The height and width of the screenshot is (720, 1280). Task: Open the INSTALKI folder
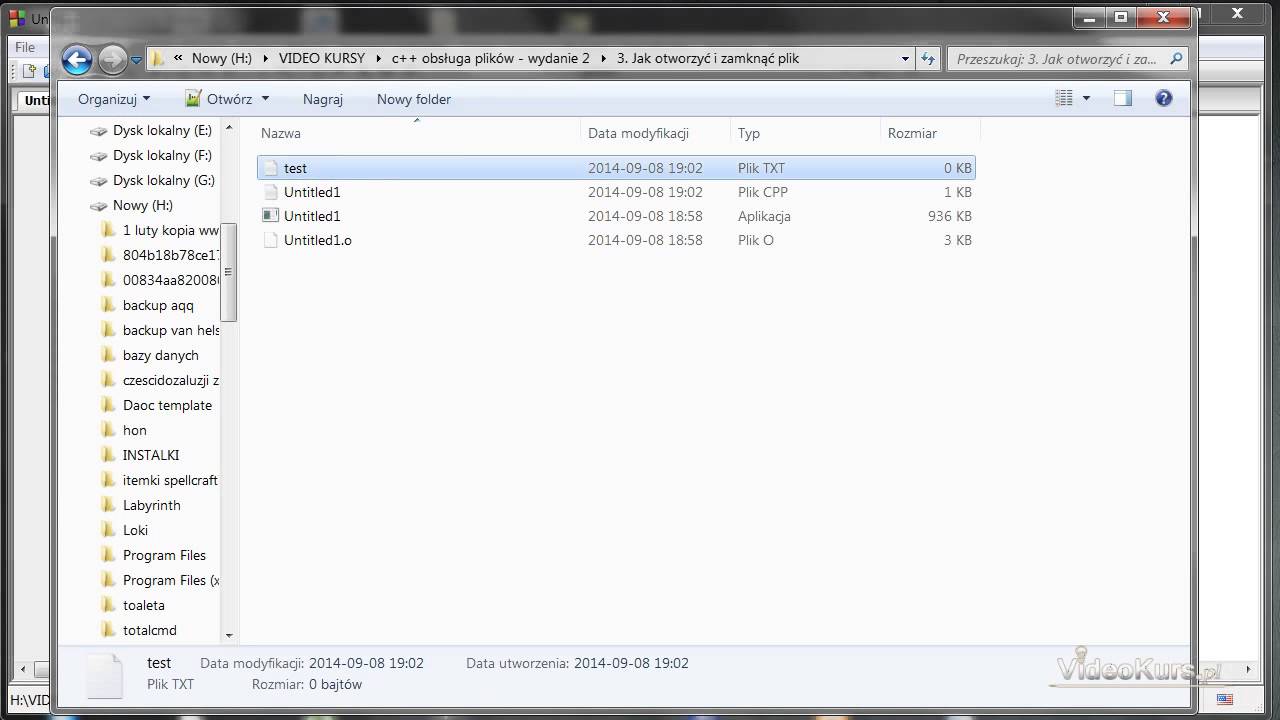(x=151, y=455)
